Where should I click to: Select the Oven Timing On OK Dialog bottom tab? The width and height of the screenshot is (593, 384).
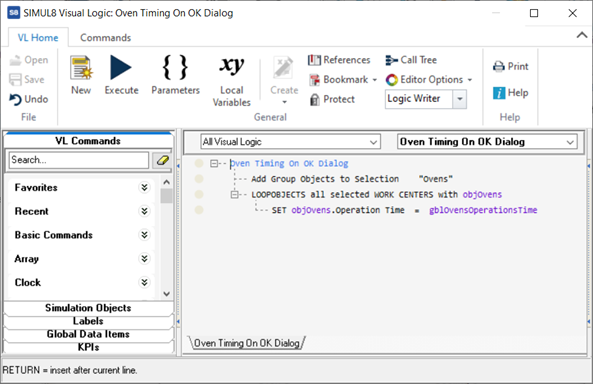click(x=247, y=343)
